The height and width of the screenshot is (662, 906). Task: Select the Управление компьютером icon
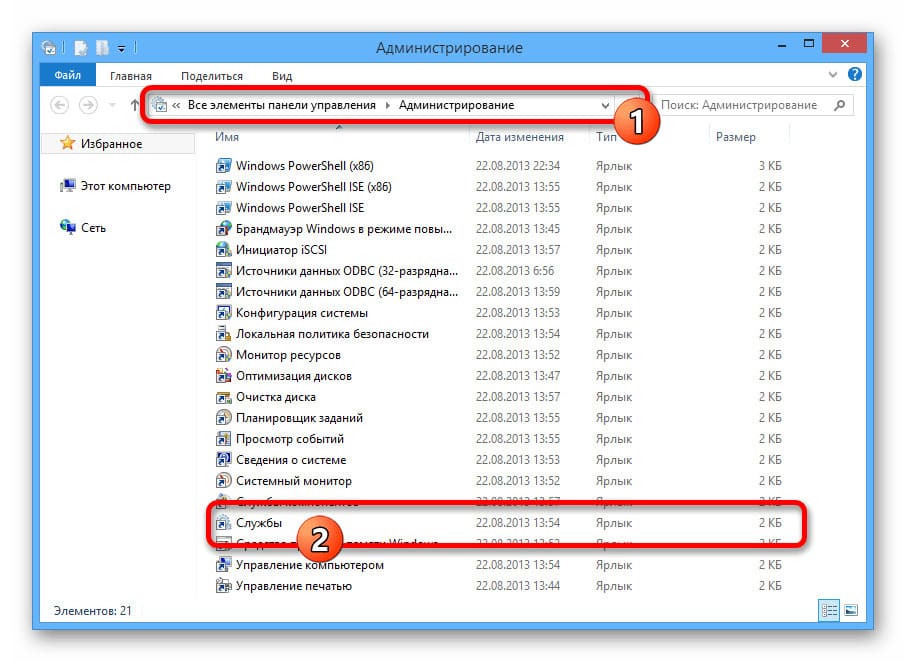[x=224, y=565]
